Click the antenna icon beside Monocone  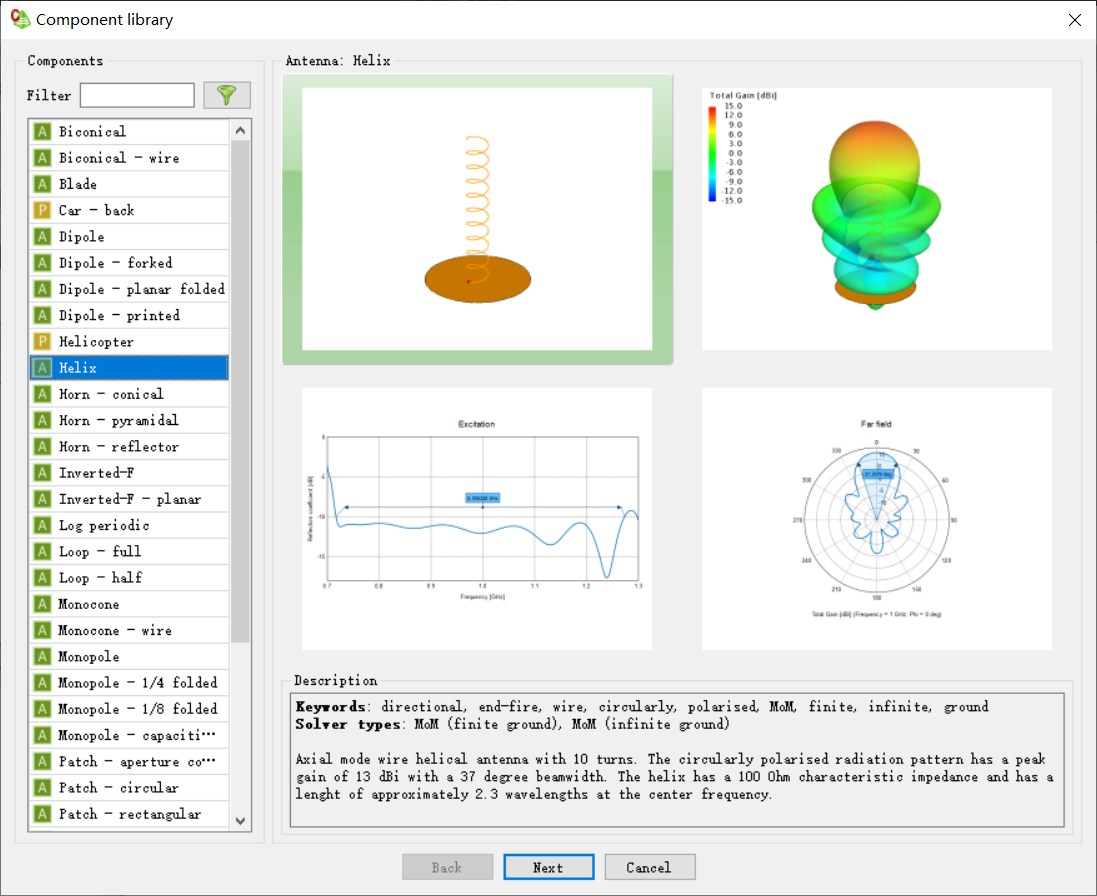coord(43,604)
